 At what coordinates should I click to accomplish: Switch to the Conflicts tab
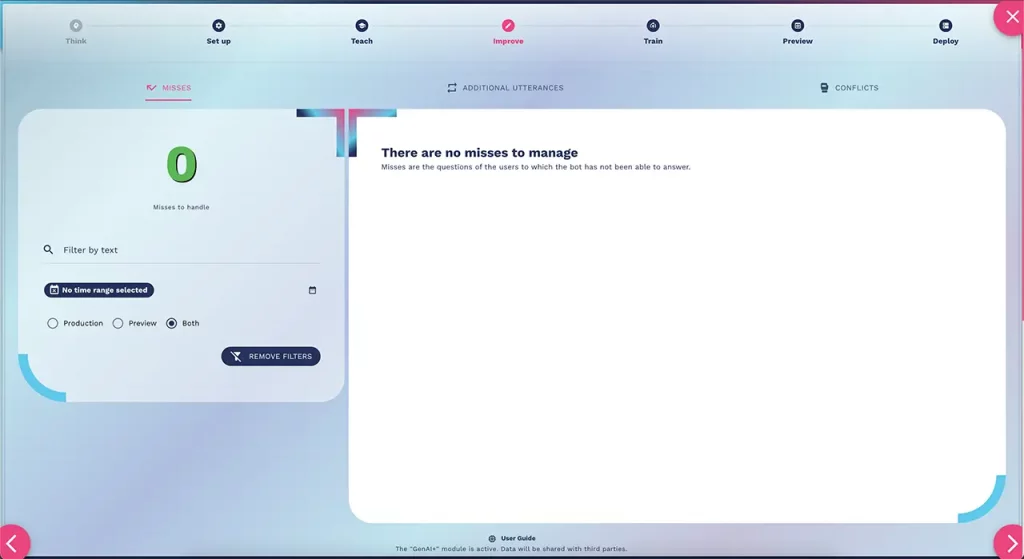(x=849, y=88)
